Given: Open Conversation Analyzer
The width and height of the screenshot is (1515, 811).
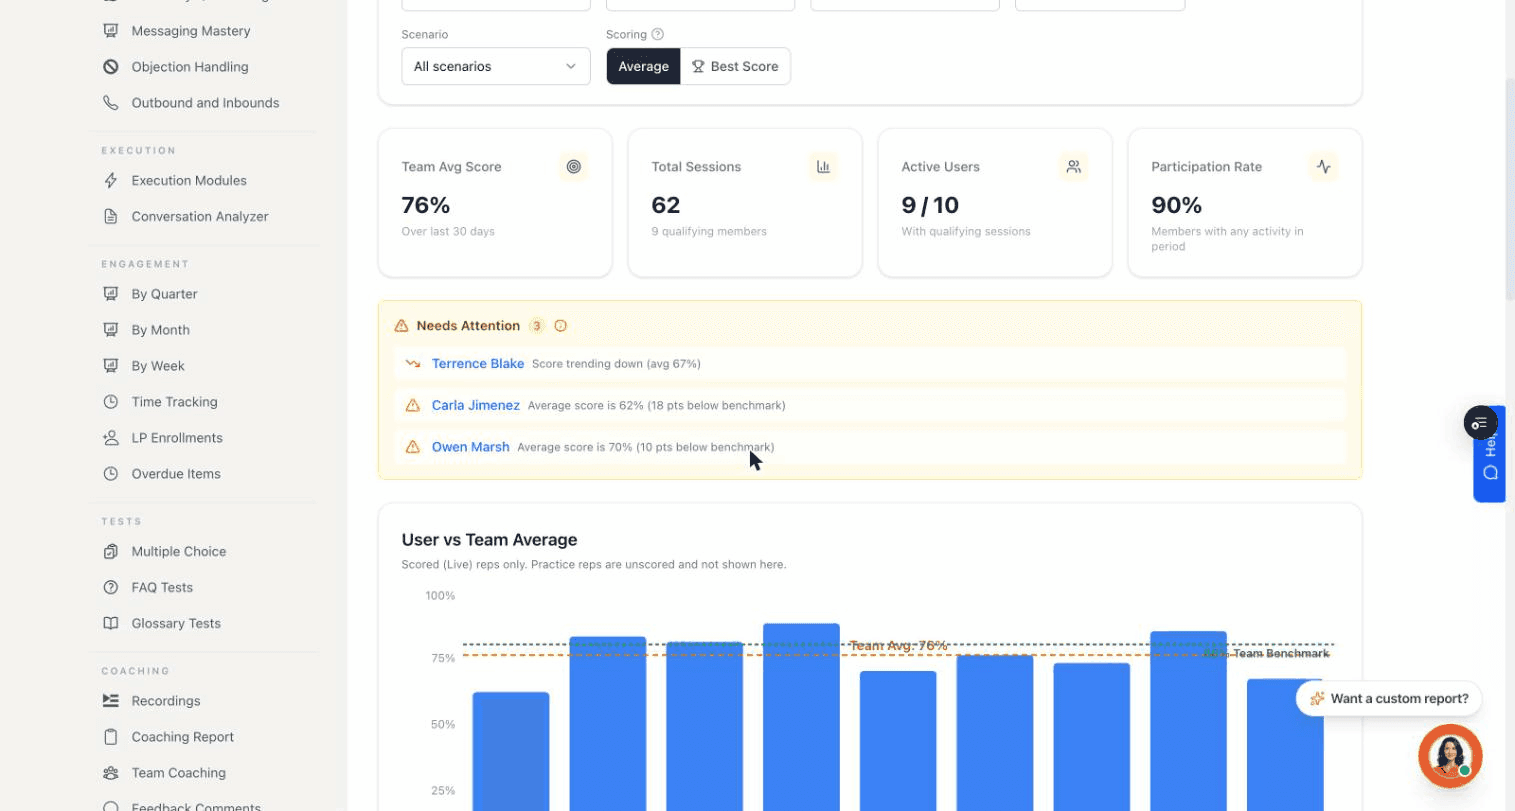Looking at the screenshot, I should pyautogui.click(x=200, y=217).
